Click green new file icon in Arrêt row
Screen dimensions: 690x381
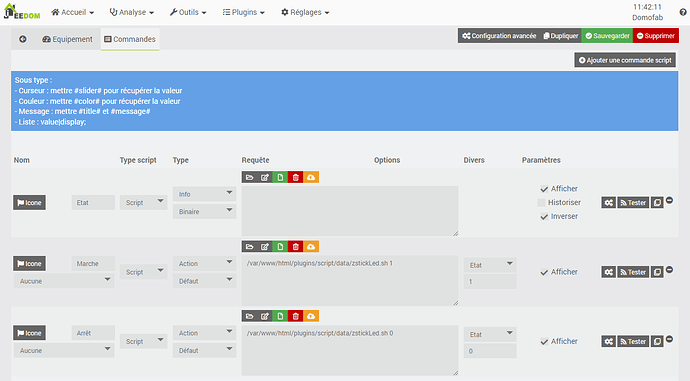(280, 316)
